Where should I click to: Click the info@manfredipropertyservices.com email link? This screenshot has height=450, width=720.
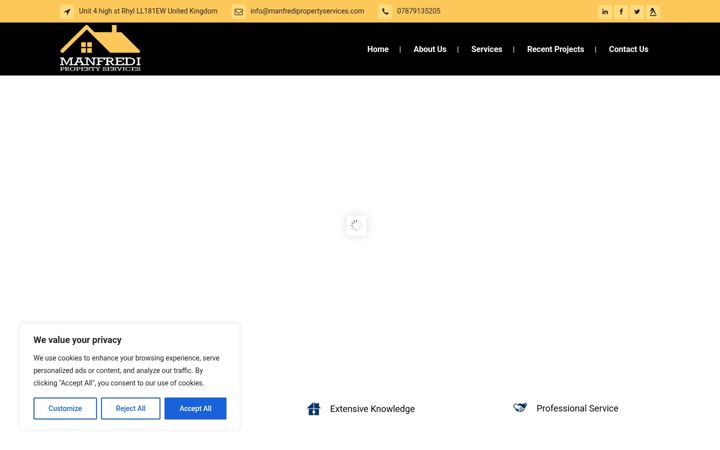point(307,11)
